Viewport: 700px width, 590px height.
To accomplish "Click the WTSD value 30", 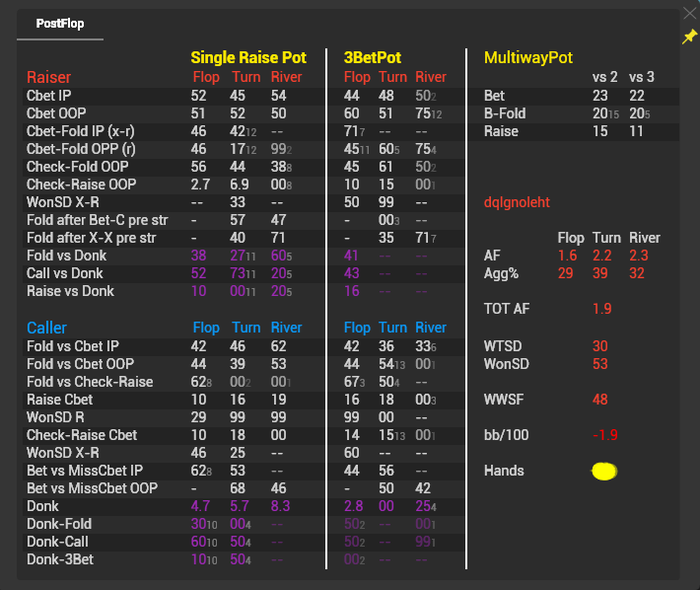I will point(600,346).
